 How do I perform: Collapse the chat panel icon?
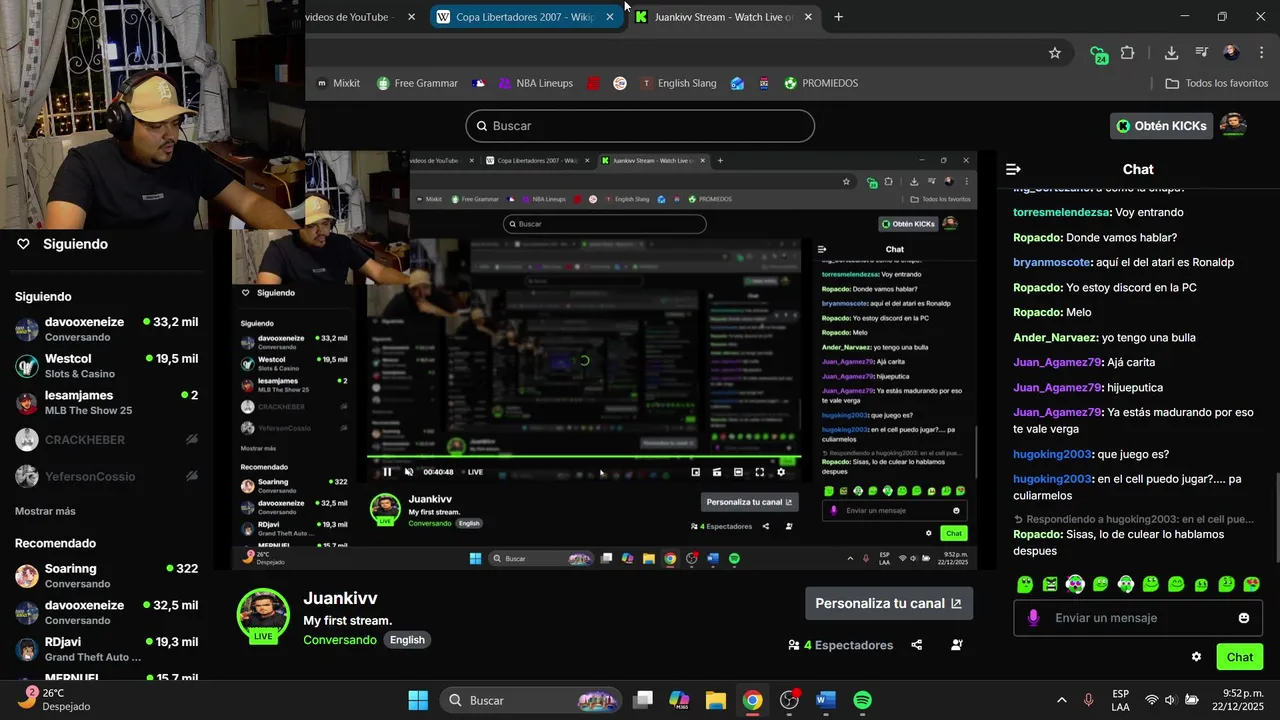click(x=1013, y=169)
